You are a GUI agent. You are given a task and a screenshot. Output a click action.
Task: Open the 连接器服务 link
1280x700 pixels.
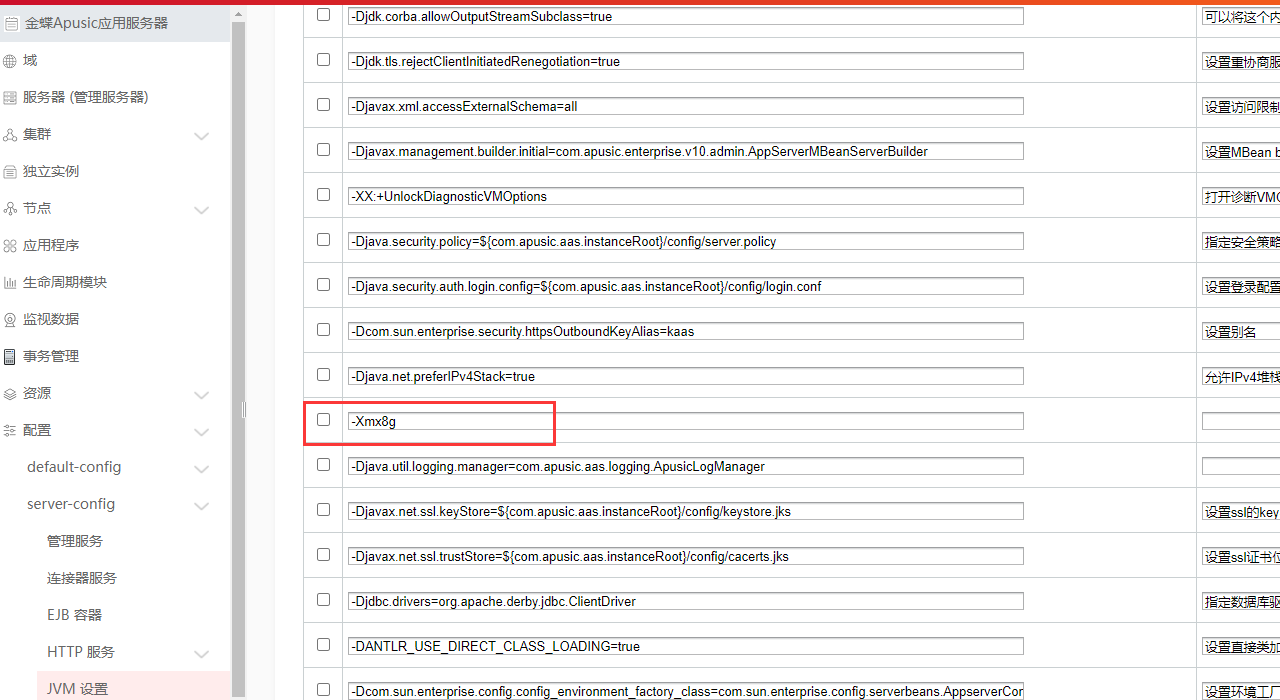pos(81,578)
